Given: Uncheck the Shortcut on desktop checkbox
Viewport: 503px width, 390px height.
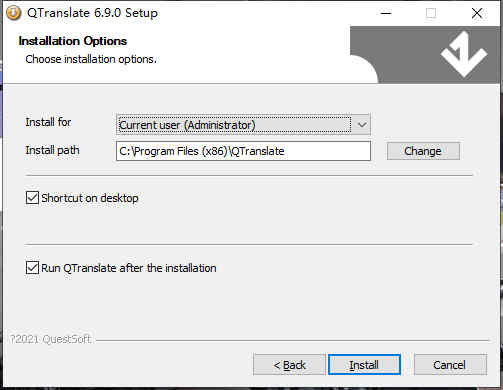Looking at the screenshot, I should tap(32, 198).
